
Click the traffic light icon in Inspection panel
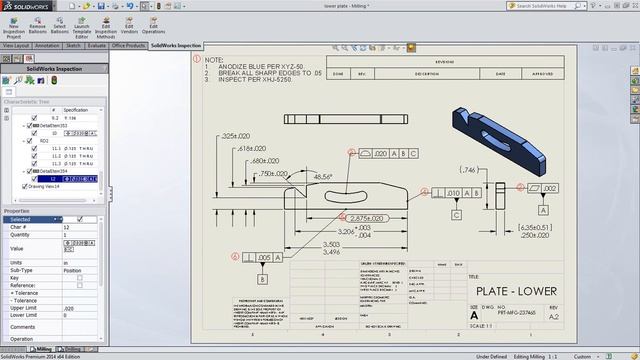(x=54, y=80)
